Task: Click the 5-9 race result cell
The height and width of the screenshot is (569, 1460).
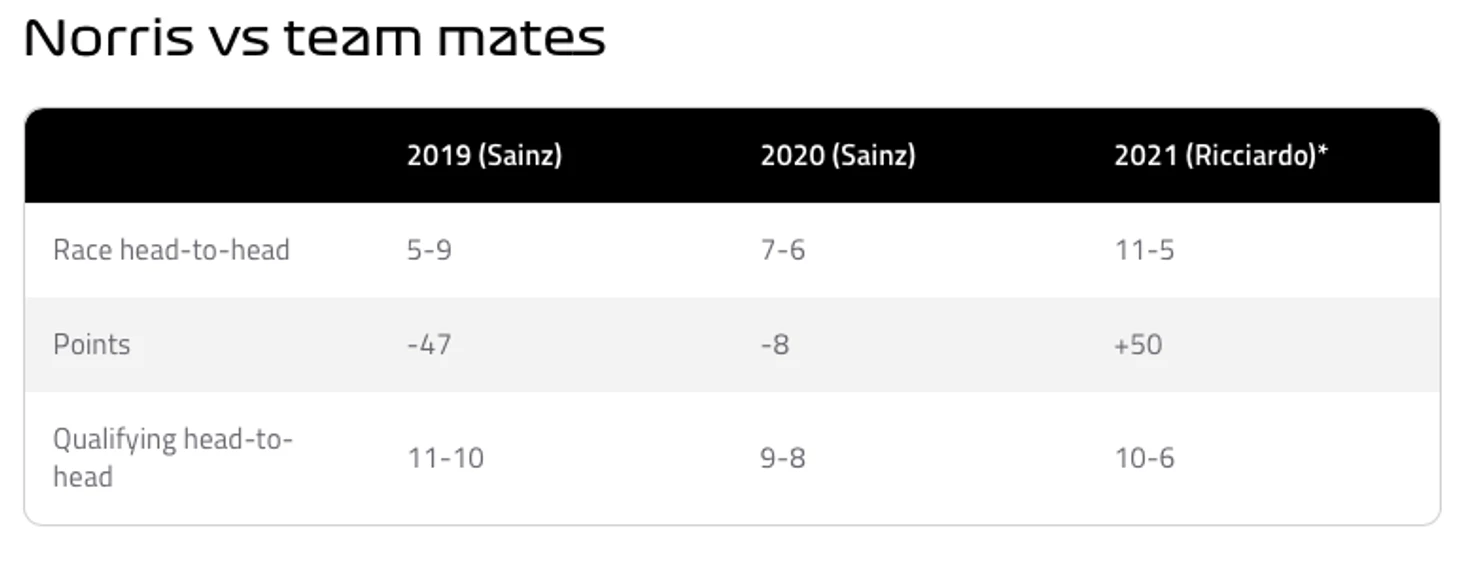Action: click(x=429, y=250)
